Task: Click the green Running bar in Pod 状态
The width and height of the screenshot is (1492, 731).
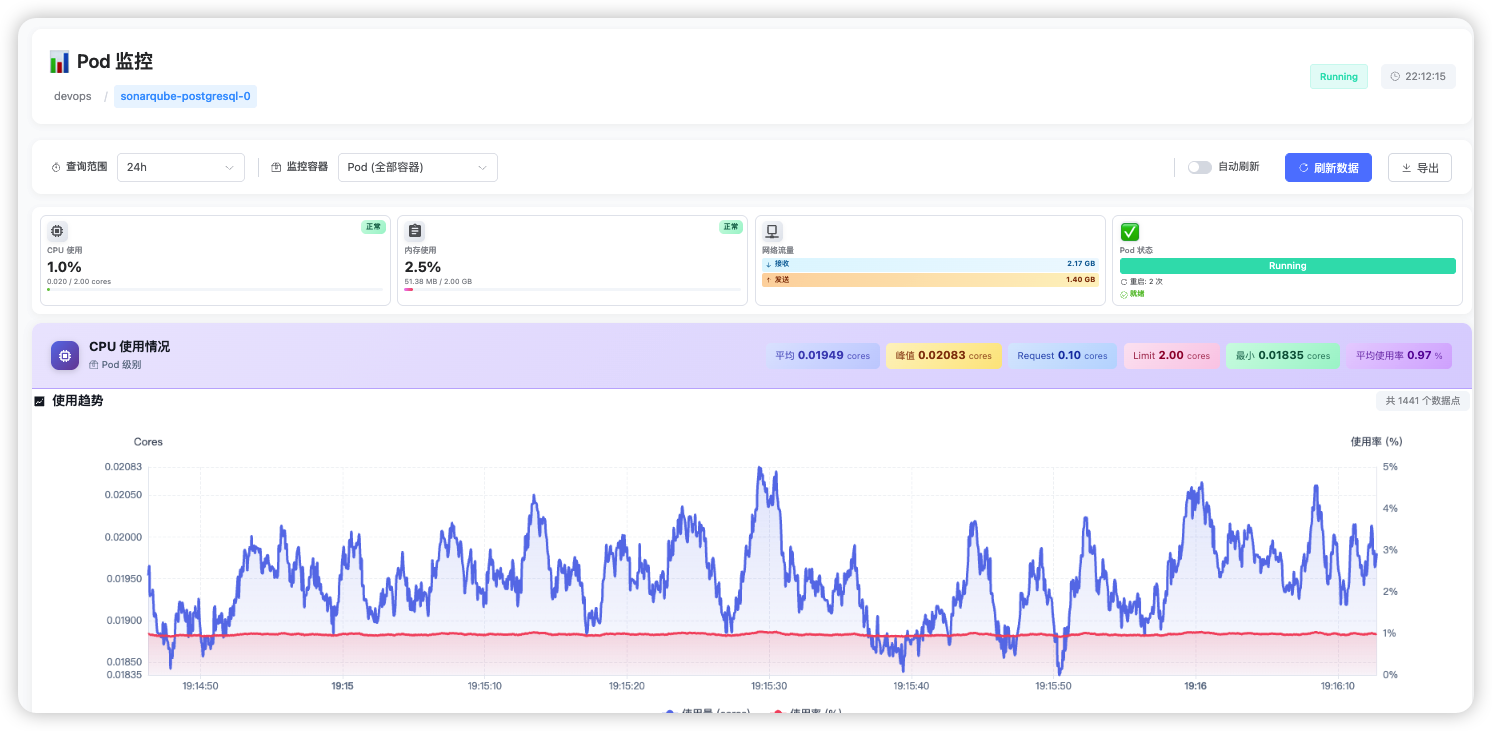Action: pyautogui.click(x=1287, y=266)
